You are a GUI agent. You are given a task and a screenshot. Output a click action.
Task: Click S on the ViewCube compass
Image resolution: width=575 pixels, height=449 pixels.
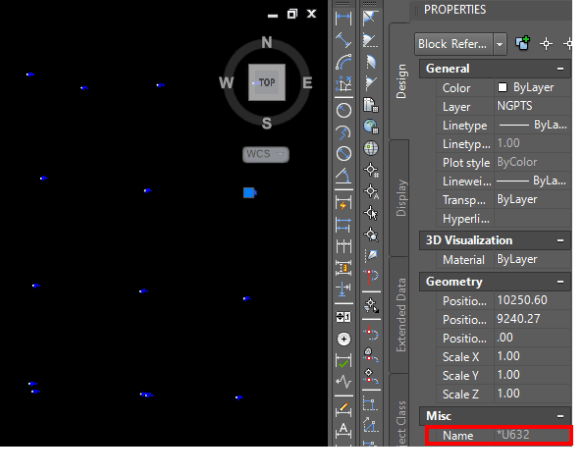tap(267, 123)
